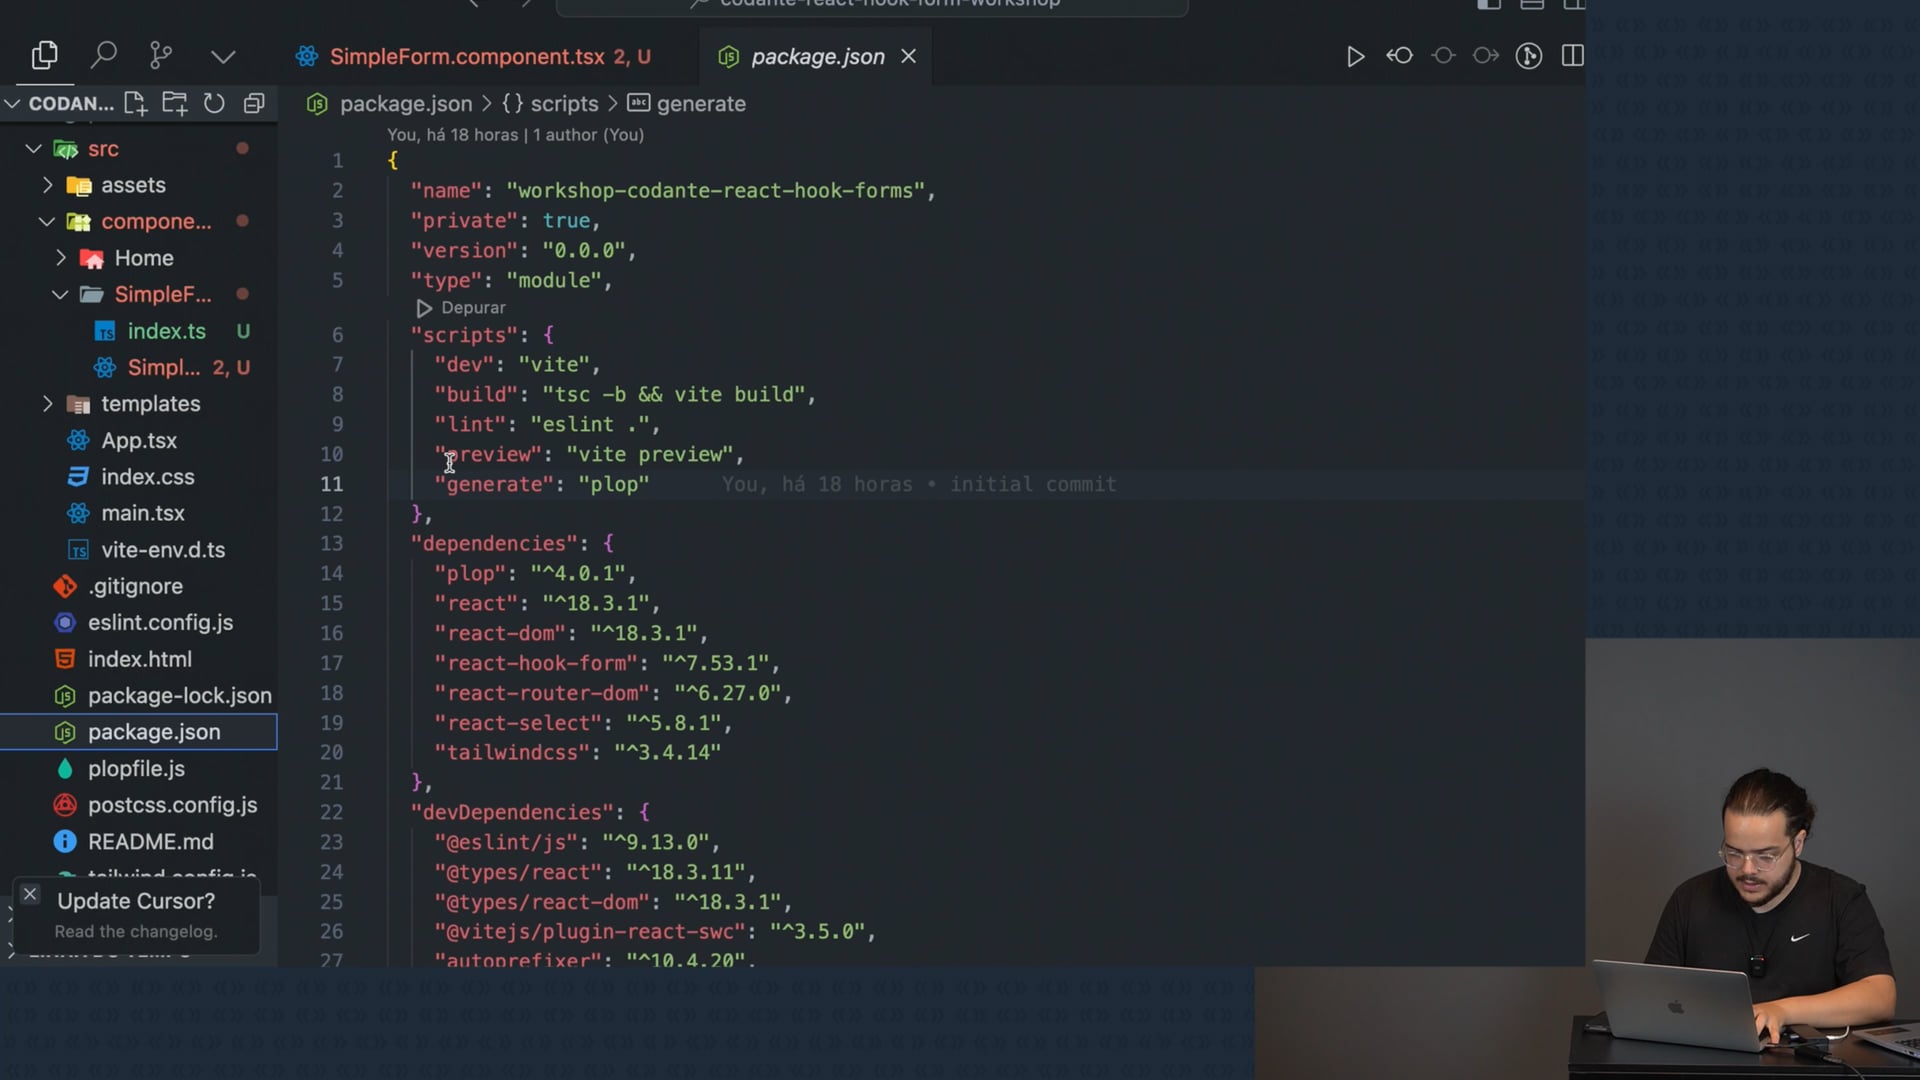1920x1080 pixels.
Task: Switch to SimpleForm.component.tsx tab
Action: (x=467, y=57)
